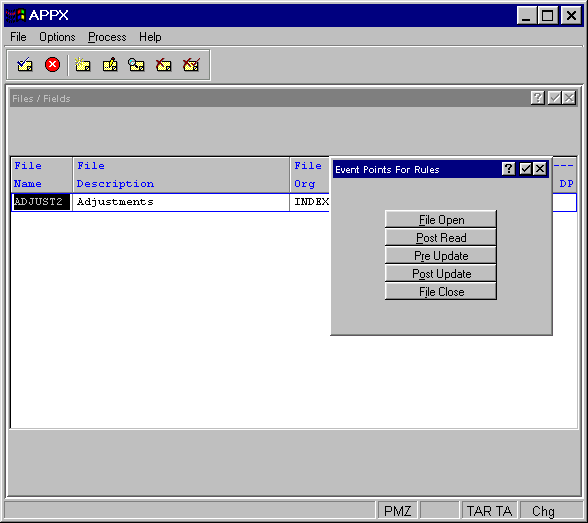
Task: Click the change-mode folder icon with pencil
Action: (110, 65)
